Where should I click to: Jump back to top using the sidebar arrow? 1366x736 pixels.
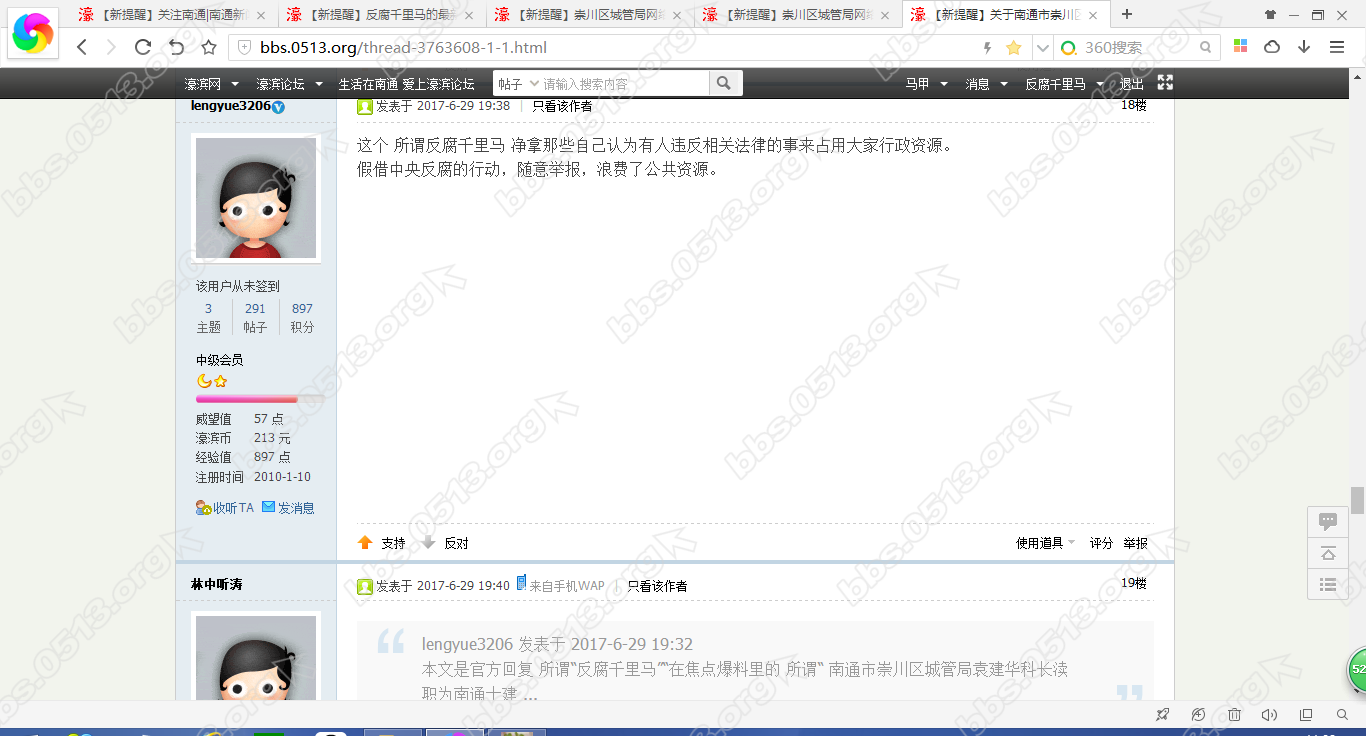tap(1328, 553)
